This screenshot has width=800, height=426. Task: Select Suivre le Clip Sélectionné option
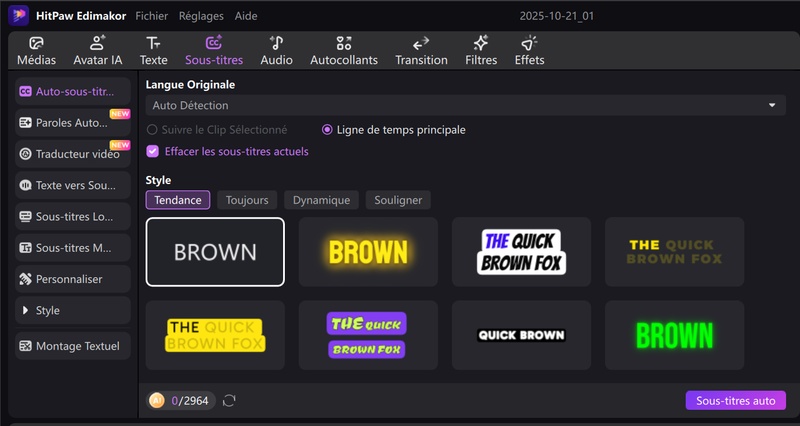click(153, 130)
